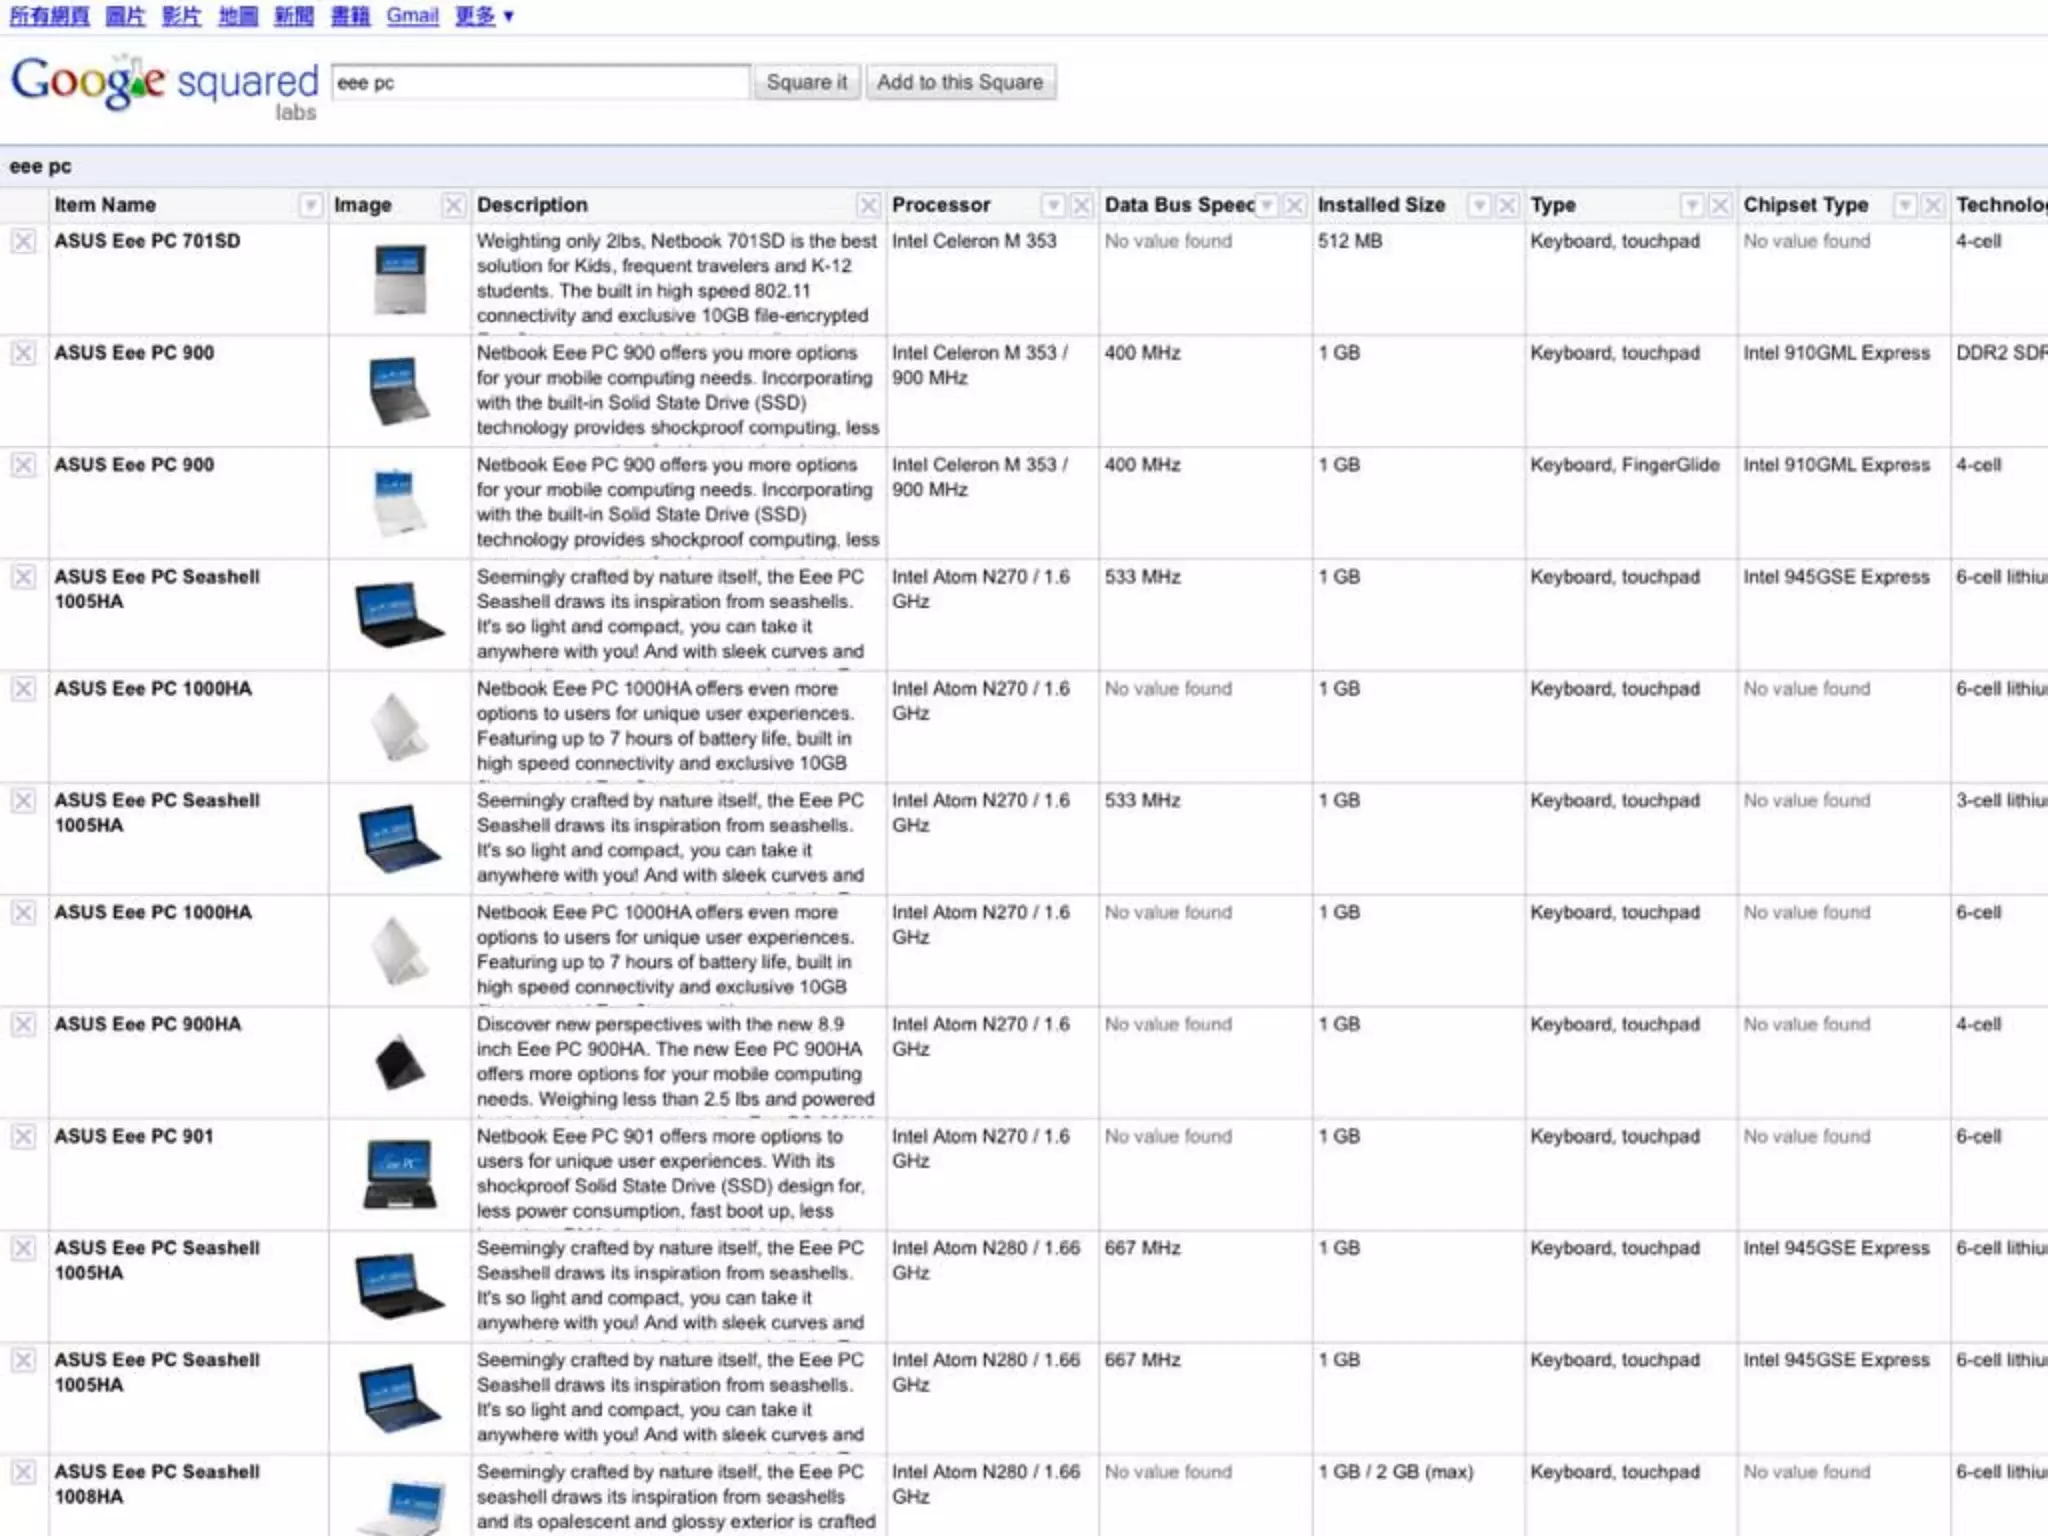
Task: Open the Item Name column dropdown
Action: click(310, 205)
